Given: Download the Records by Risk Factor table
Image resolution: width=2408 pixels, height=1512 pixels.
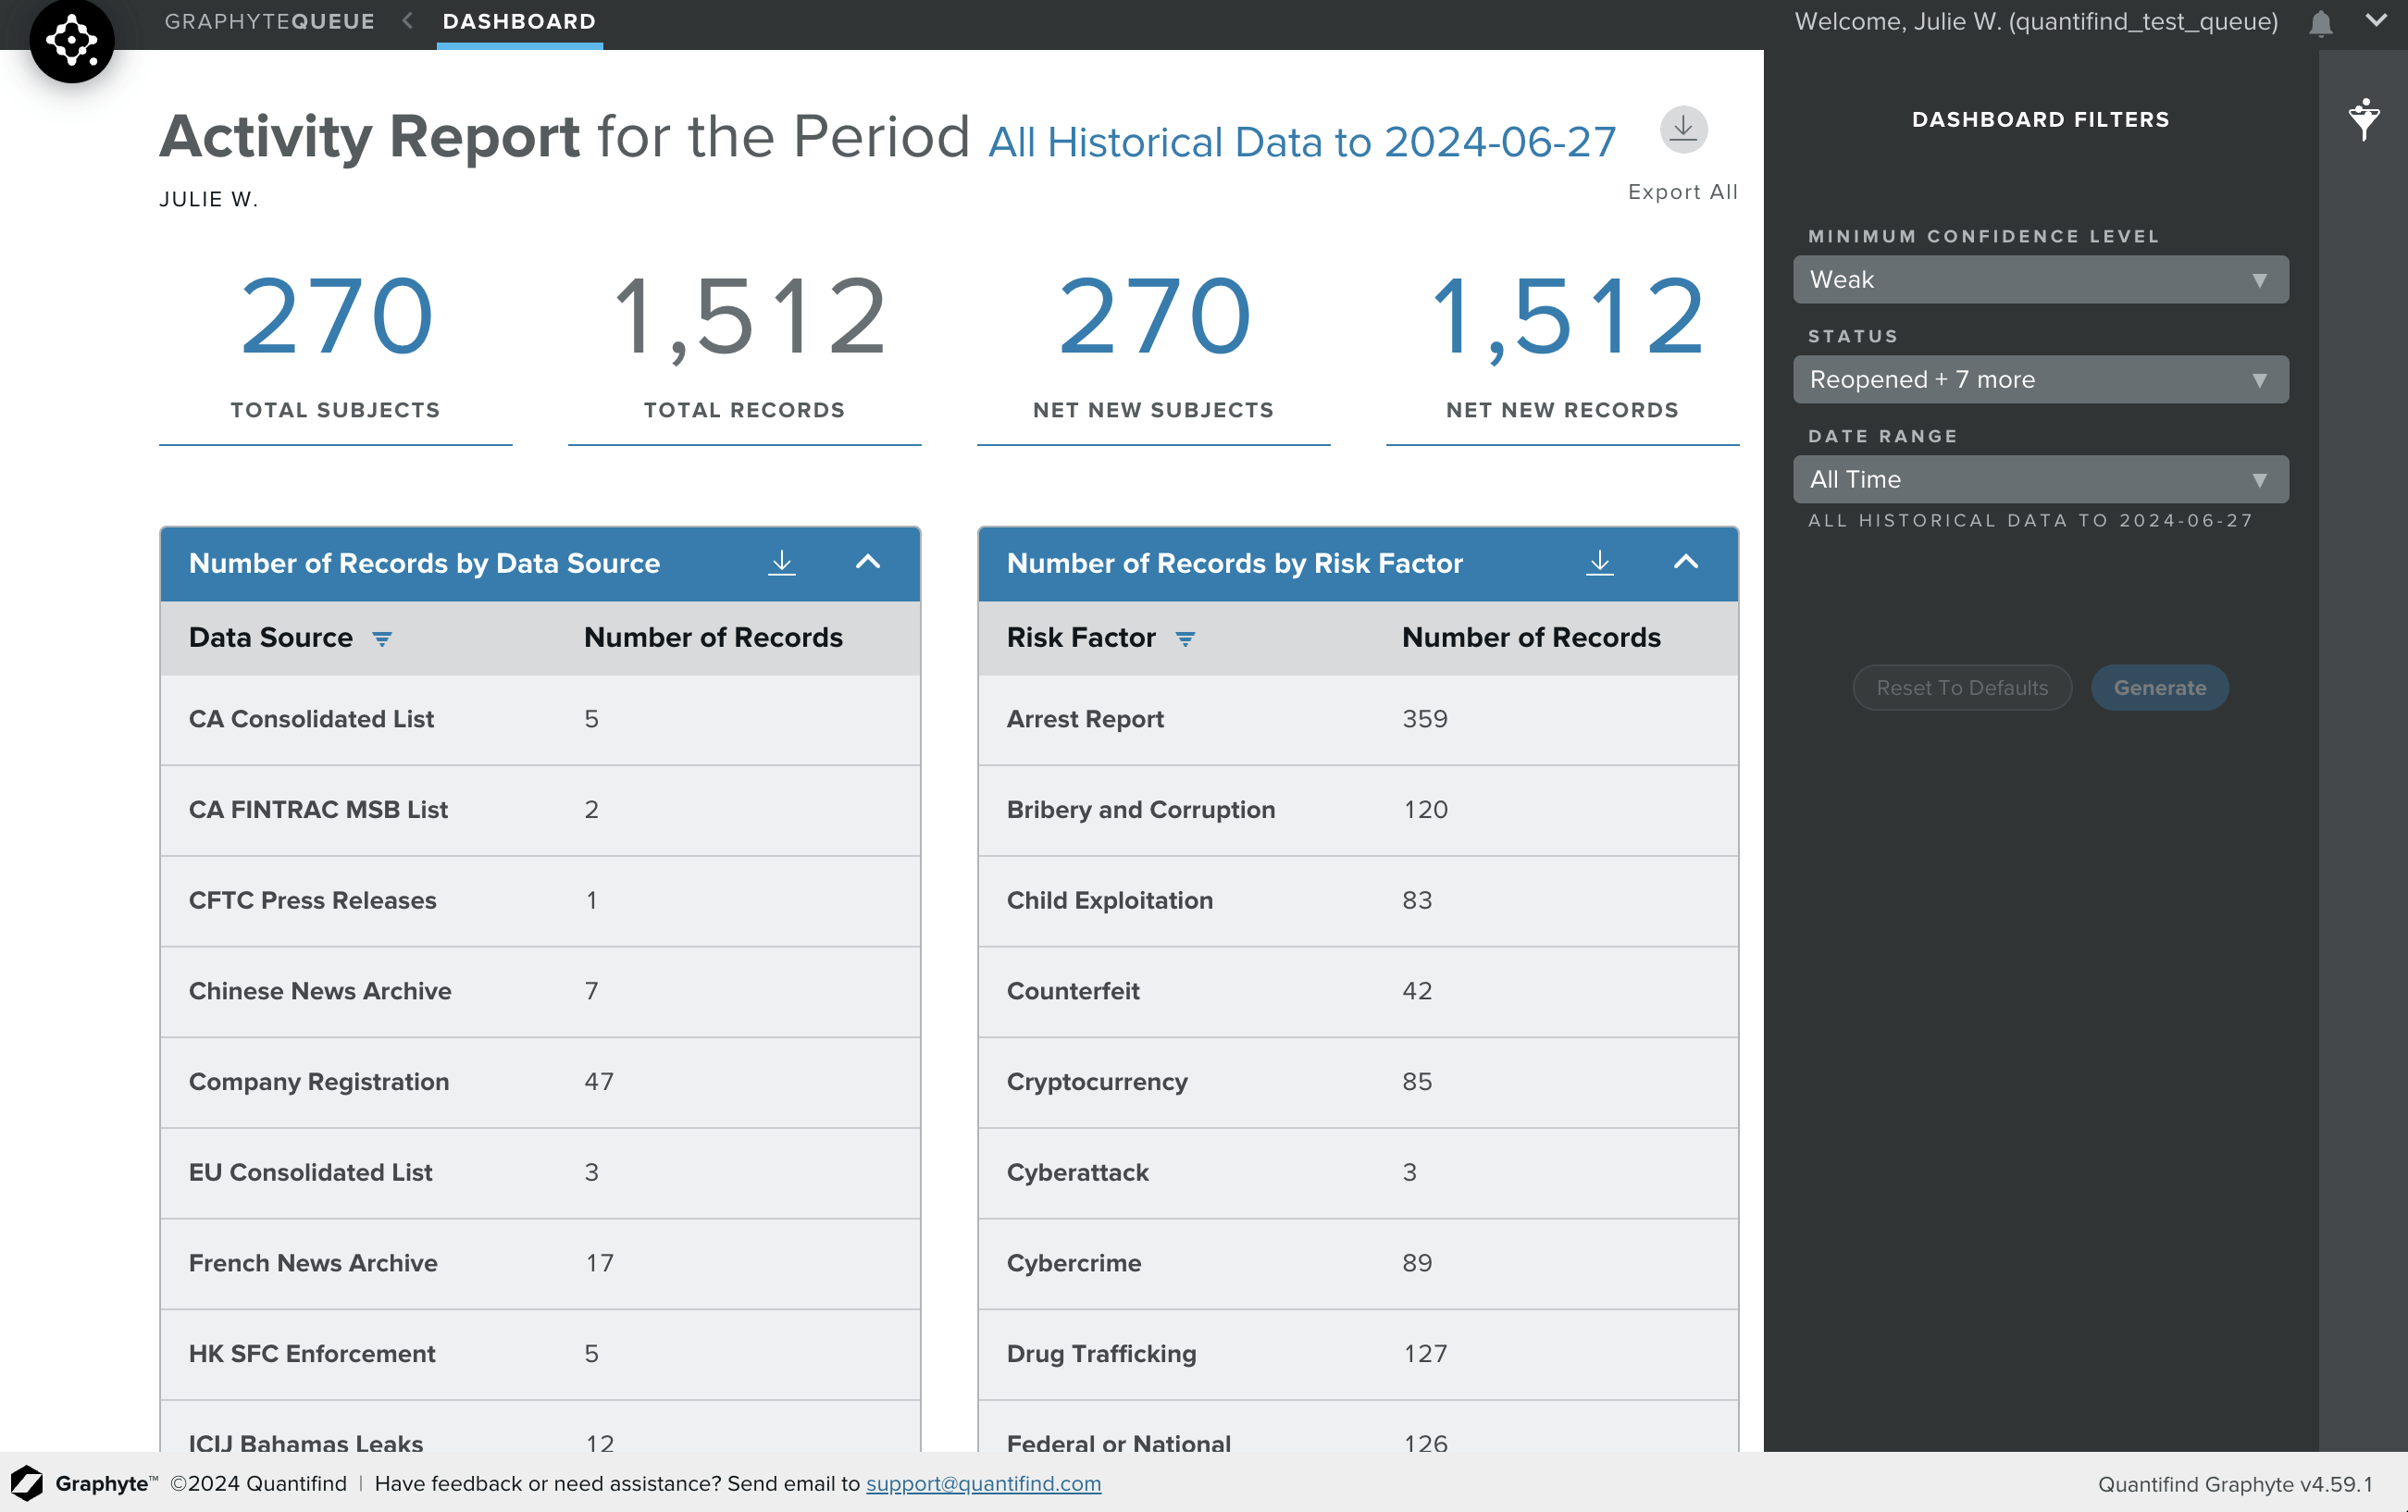Looking at the screenshot, I should (x=1599, y=563).
